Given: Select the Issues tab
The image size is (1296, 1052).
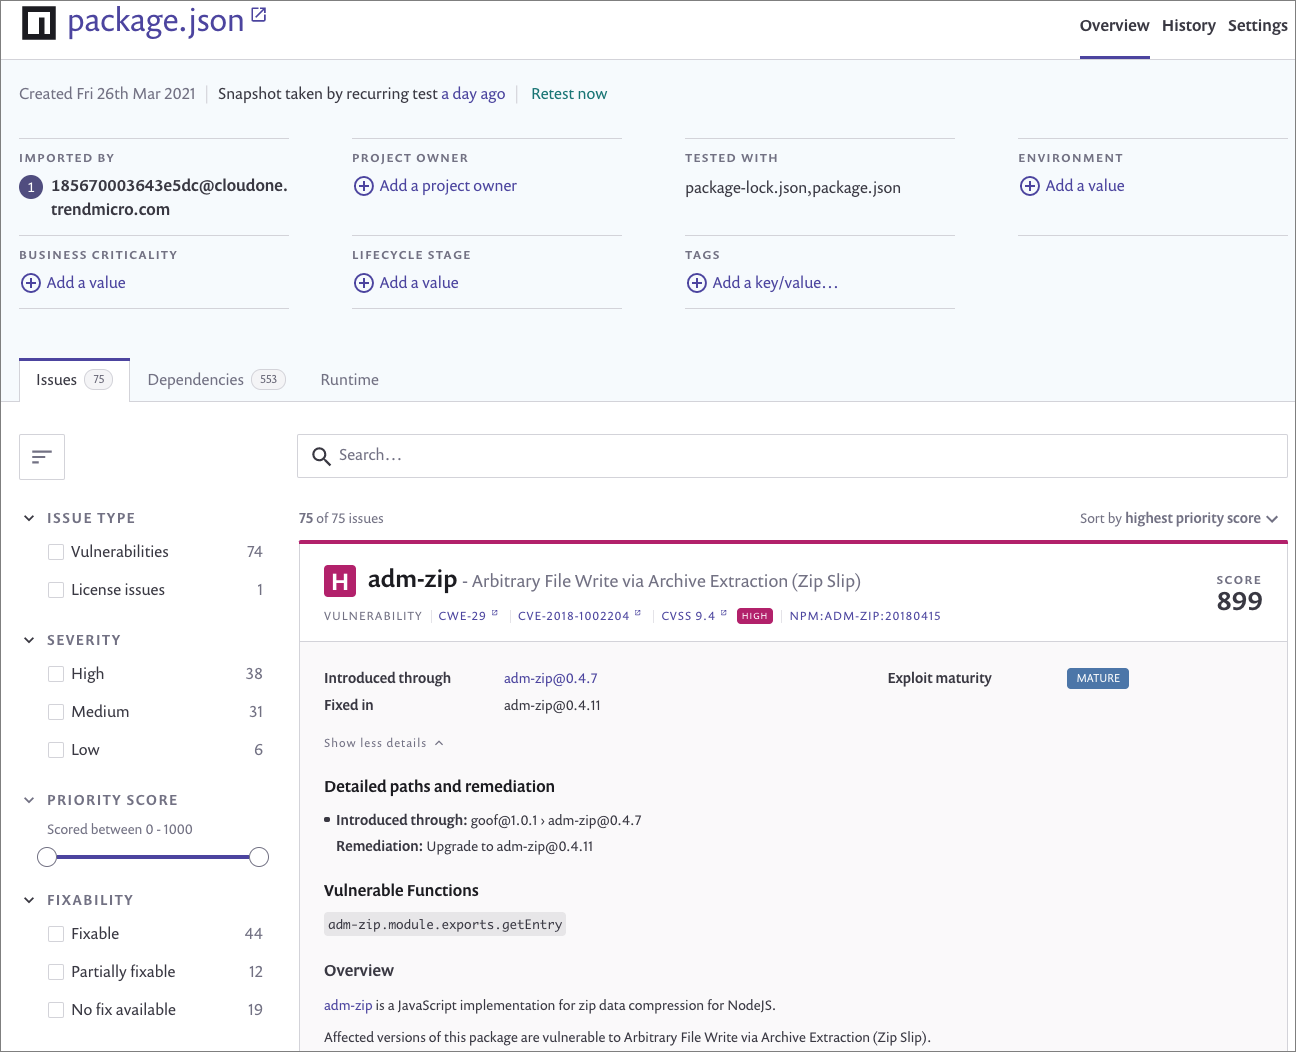Looking at the screenshot, I should click(x=74, y=380).
